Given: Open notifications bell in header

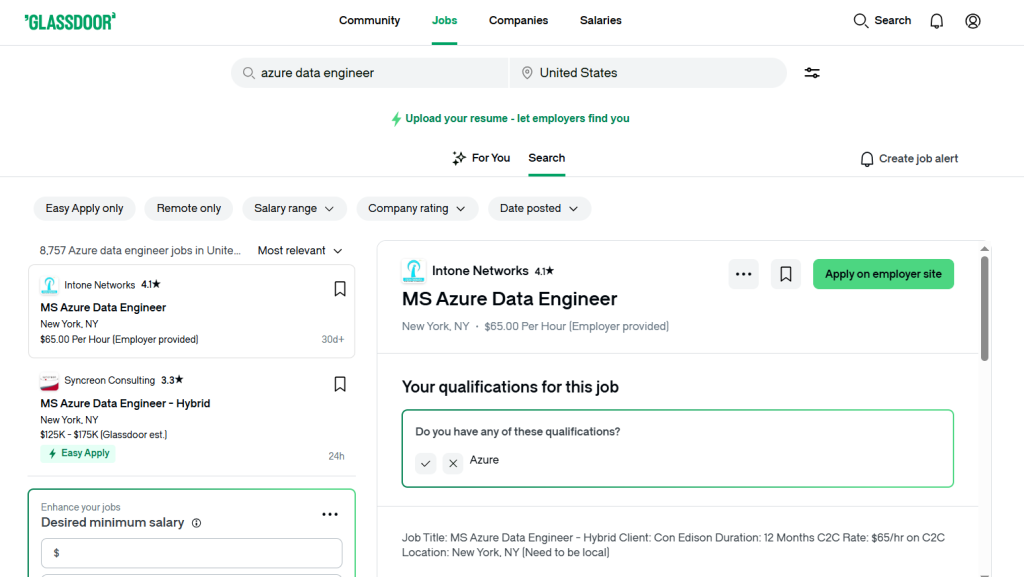Looking at the screenshot, I should click(x=936, y=21).
